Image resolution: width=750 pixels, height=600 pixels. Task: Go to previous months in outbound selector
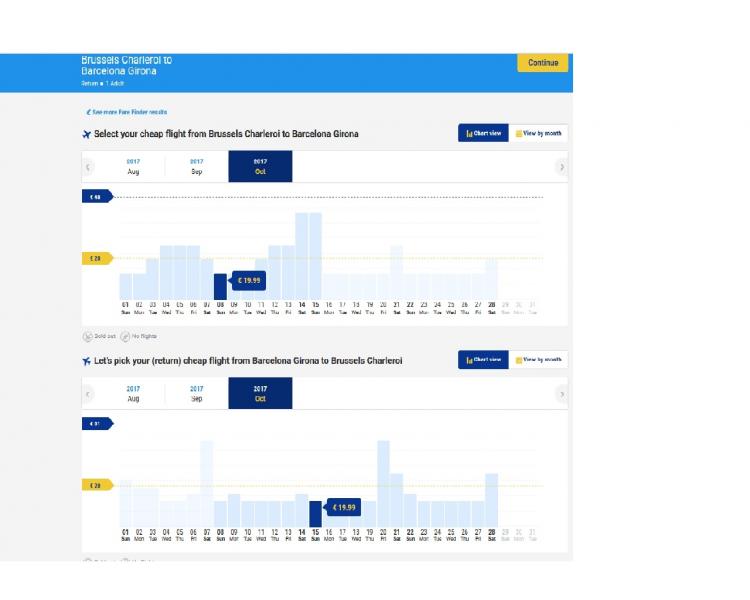pyautogui.click(x=88, y=167)
